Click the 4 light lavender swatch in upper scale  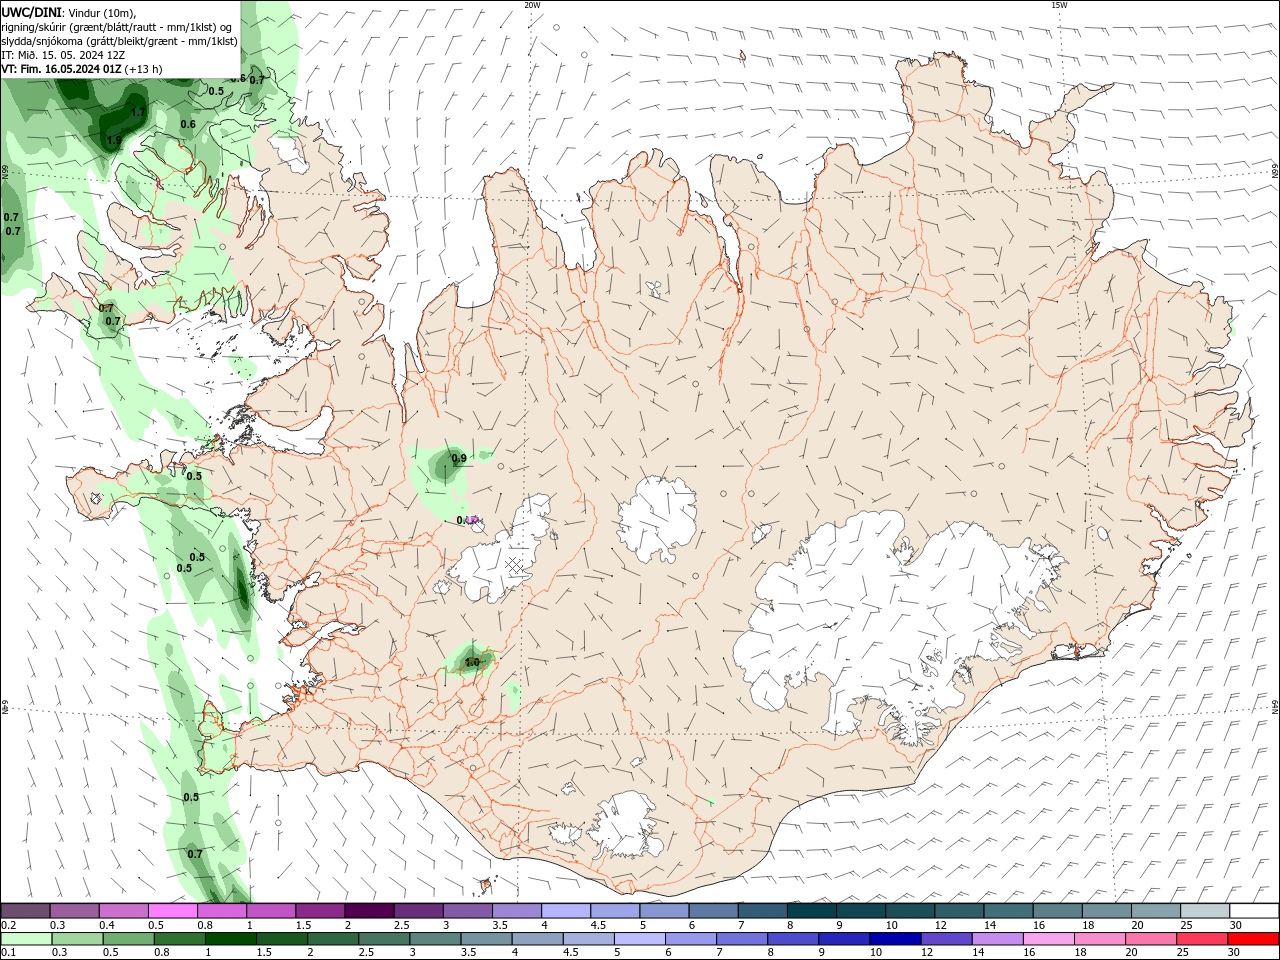pos(566,911)
